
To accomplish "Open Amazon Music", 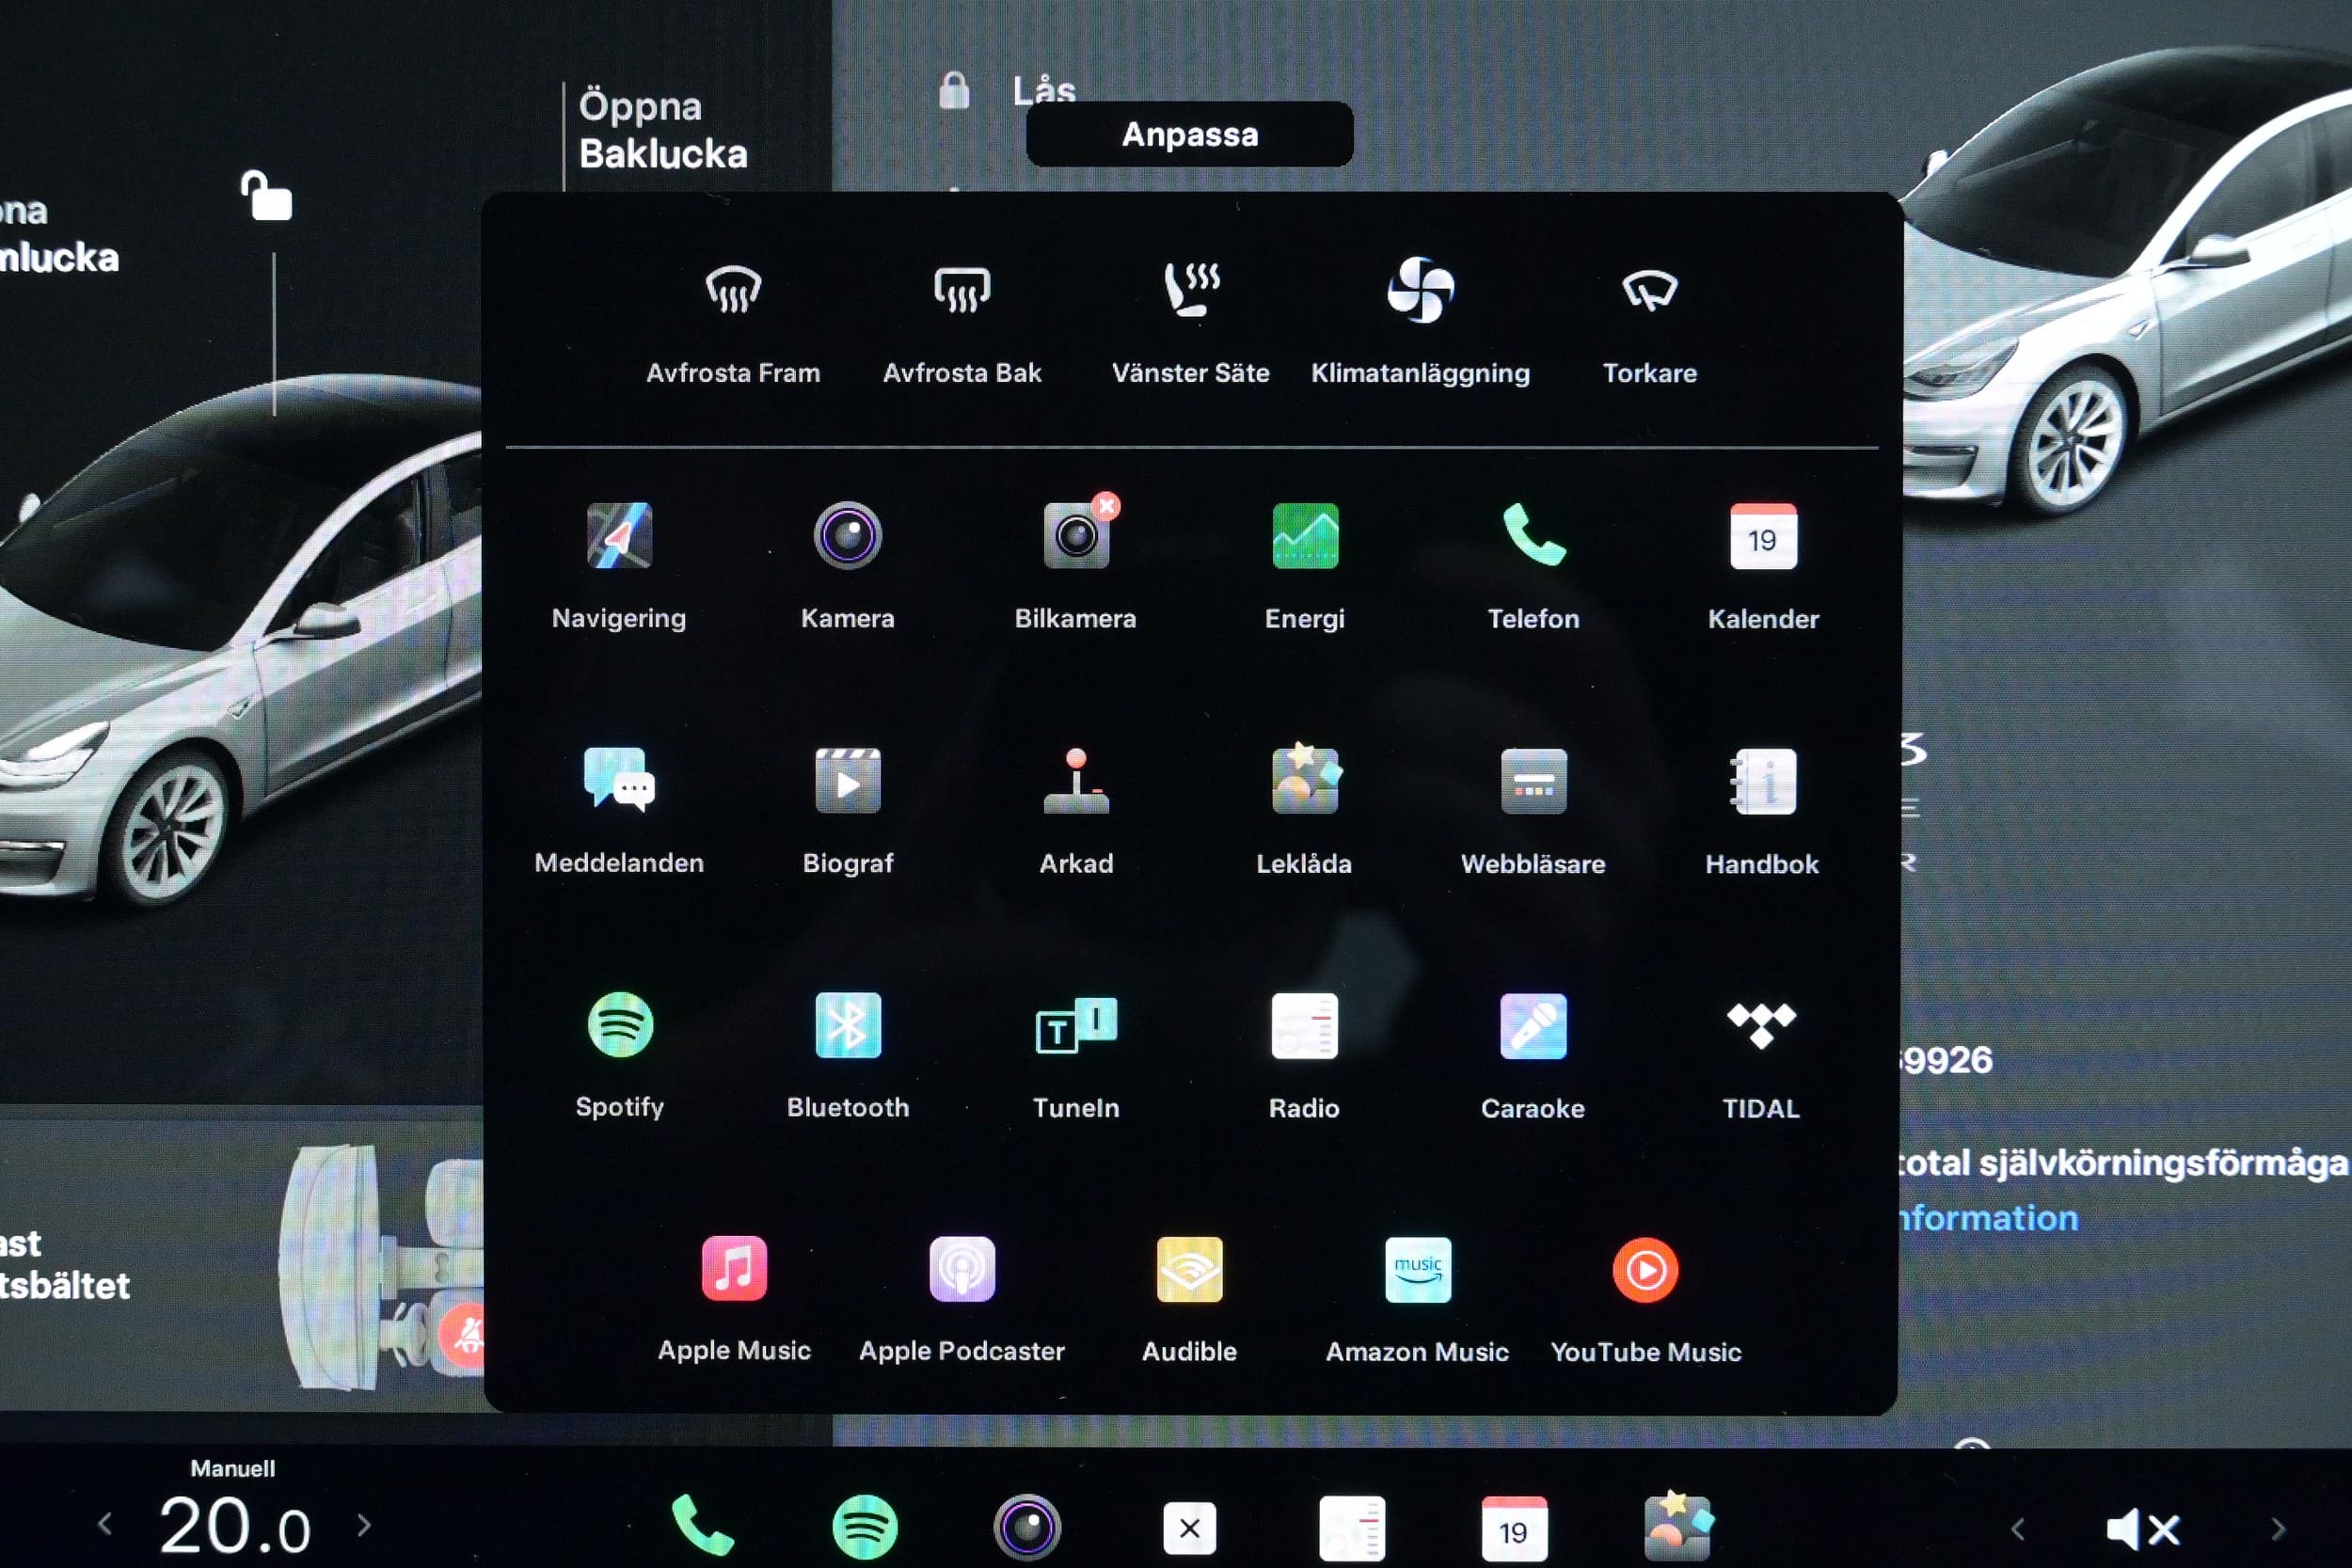I will [1418, 1299].
